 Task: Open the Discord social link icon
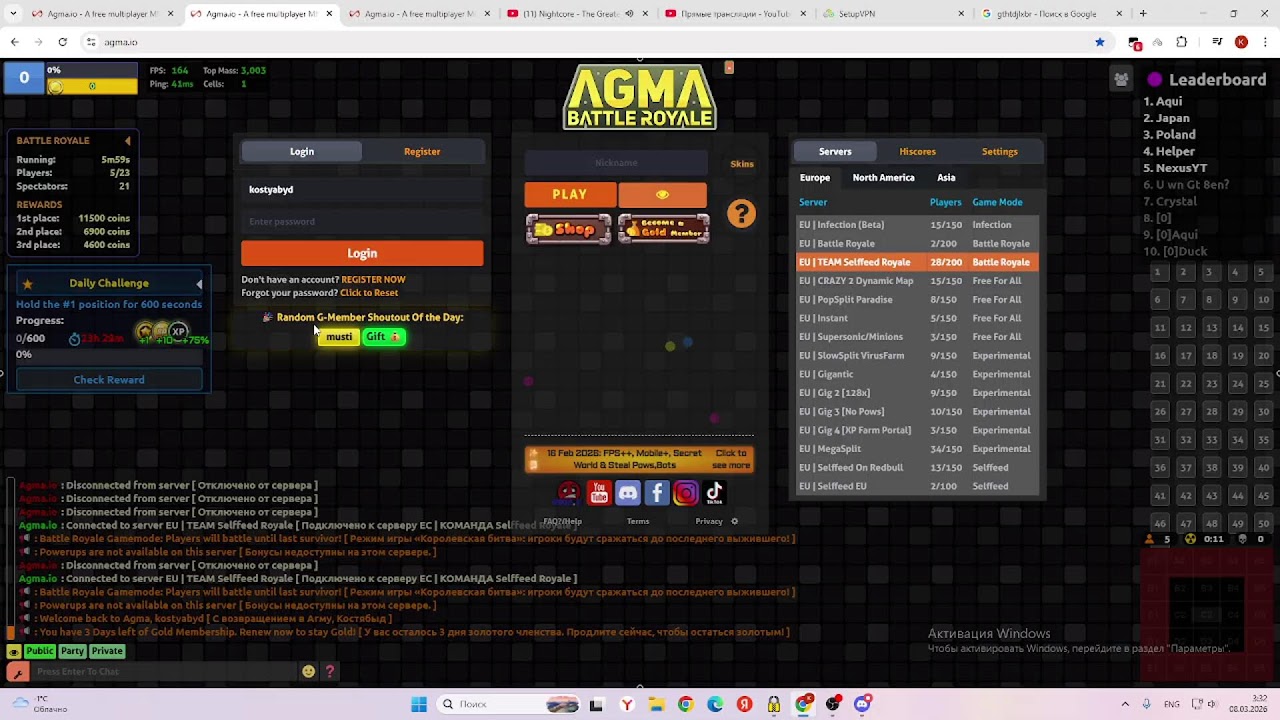point(627,492)
